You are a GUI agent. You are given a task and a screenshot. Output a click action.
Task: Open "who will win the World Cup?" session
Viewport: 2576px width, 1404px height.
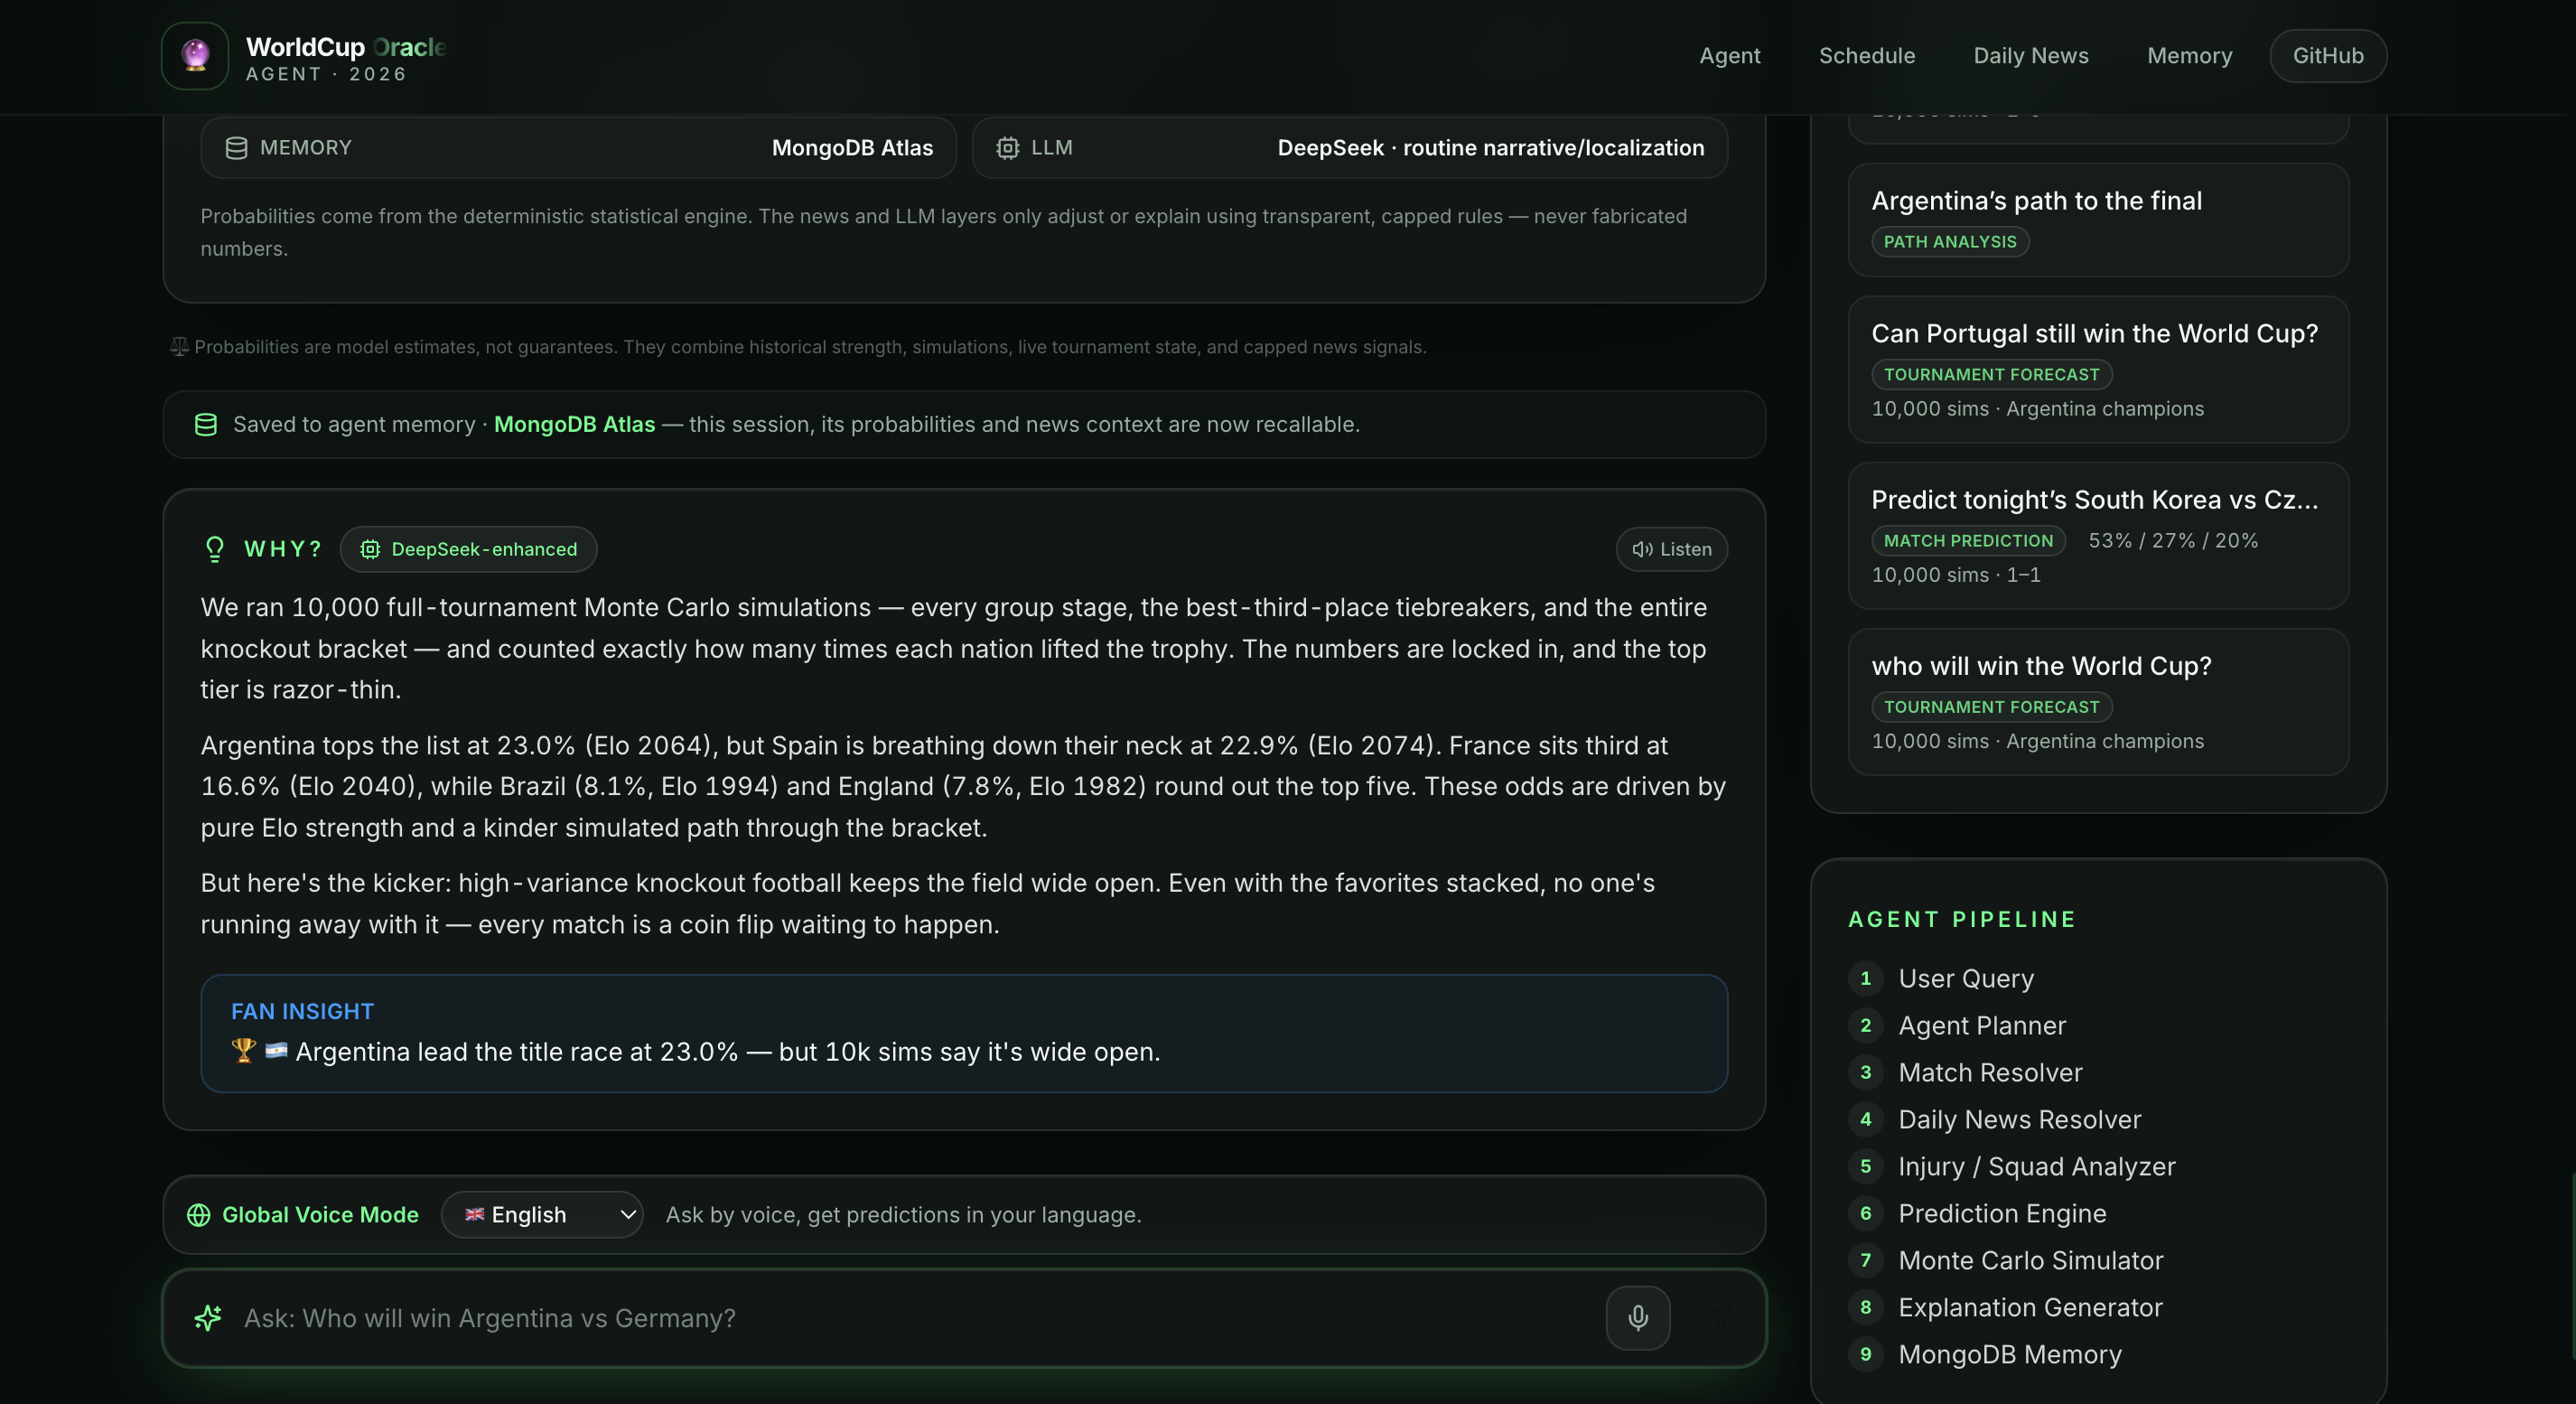click(2098, 702)
